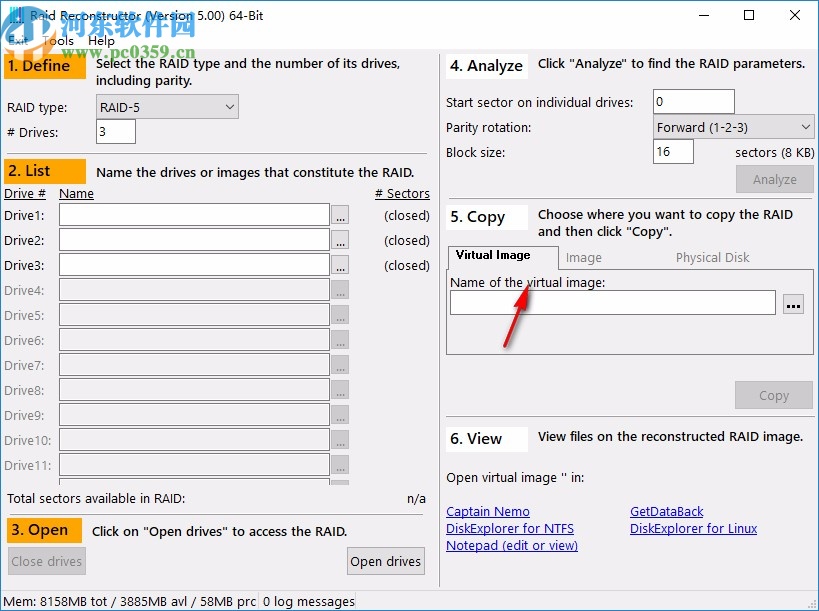Click the 2. List step label
The width and height of the screenshot is (819, 611).
(45, 171)
